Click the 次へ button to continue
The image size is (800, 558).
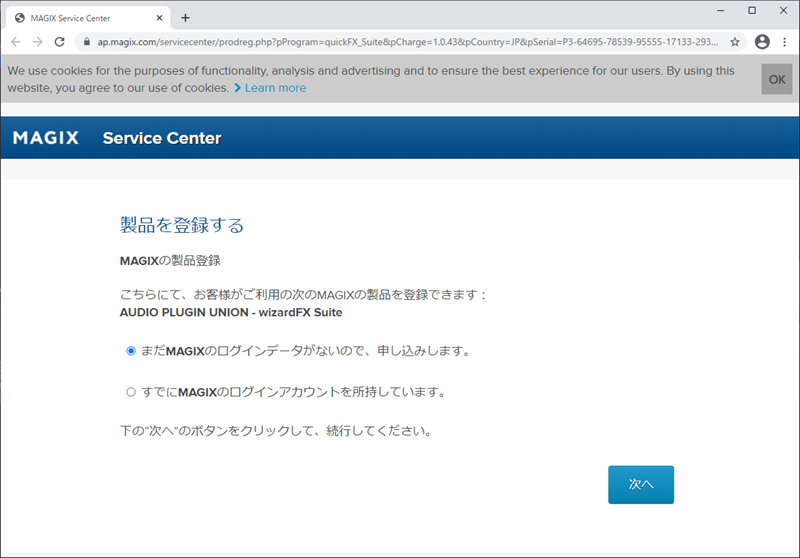point(641,485)
